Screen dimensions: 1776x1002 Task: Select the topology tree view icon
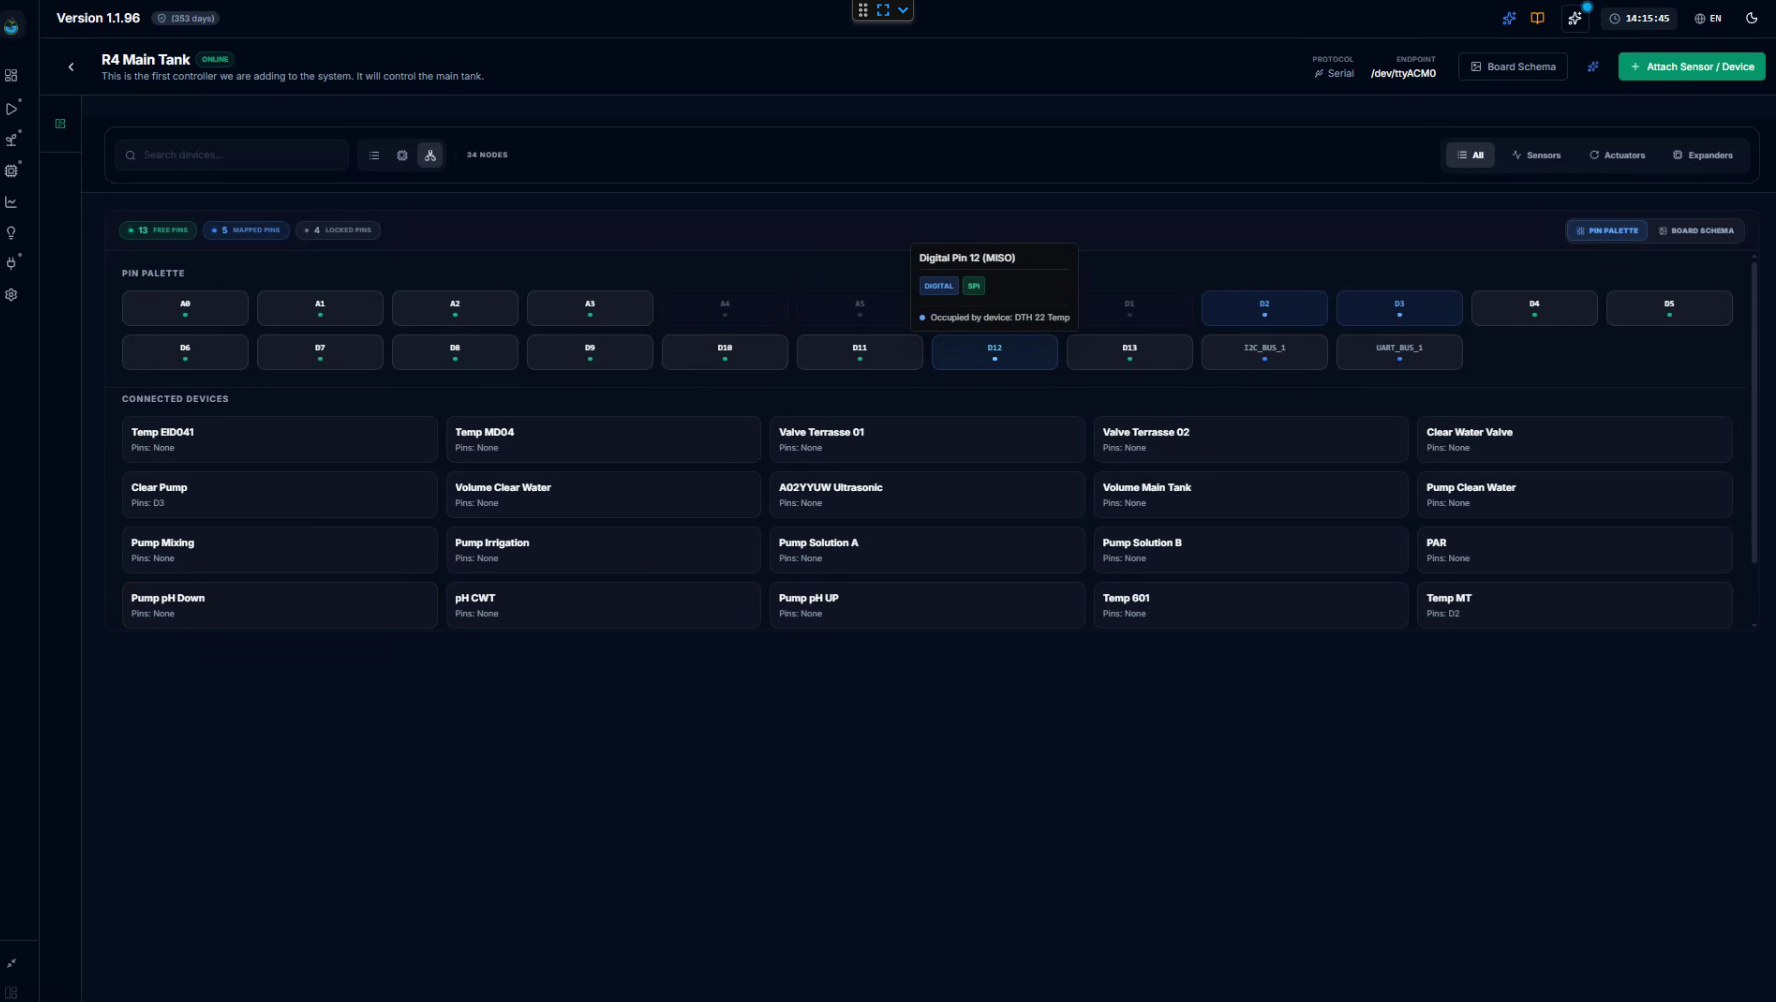[x=430, y=155]
